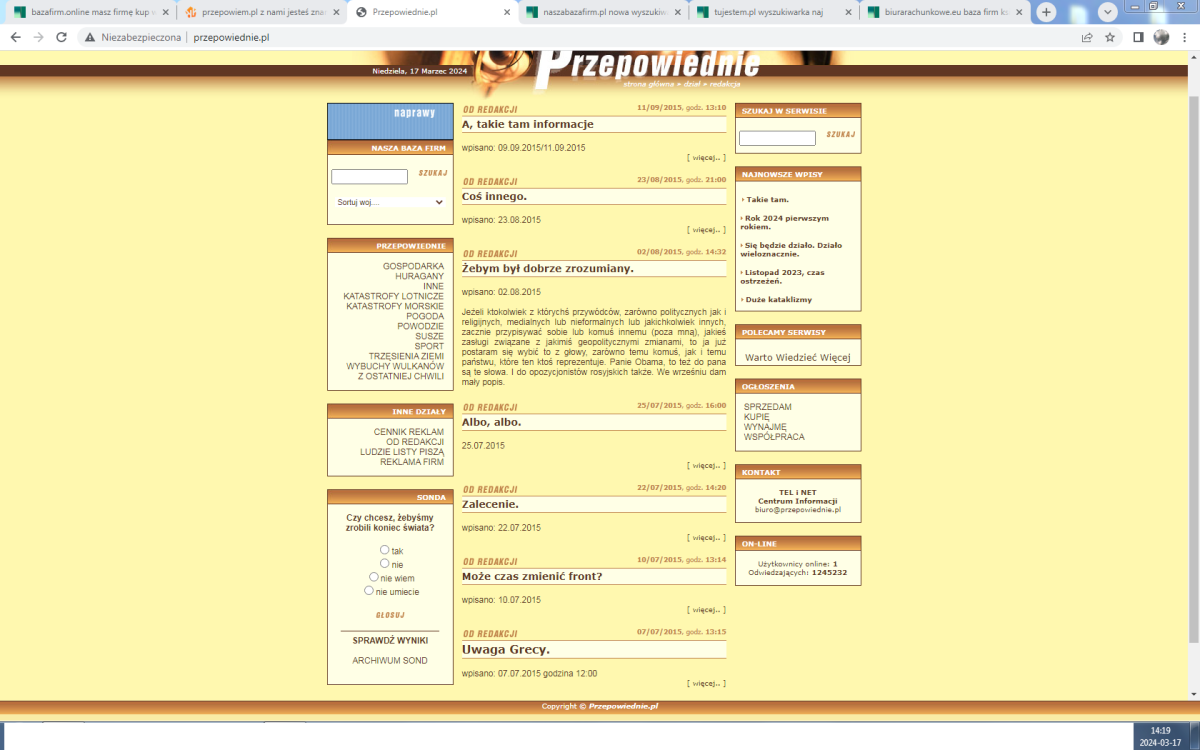Image resolution: width=1200 pixels, height=750 pixels.
Task: Click the 'Szukaj w serwisie' search field
Action: click(777, 138)
